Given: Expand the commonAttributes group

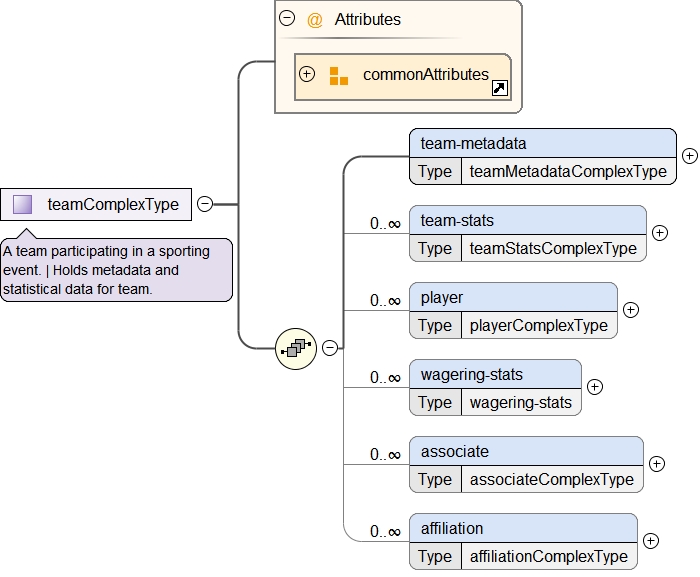Looking at the screenshot, I should 307,74.
